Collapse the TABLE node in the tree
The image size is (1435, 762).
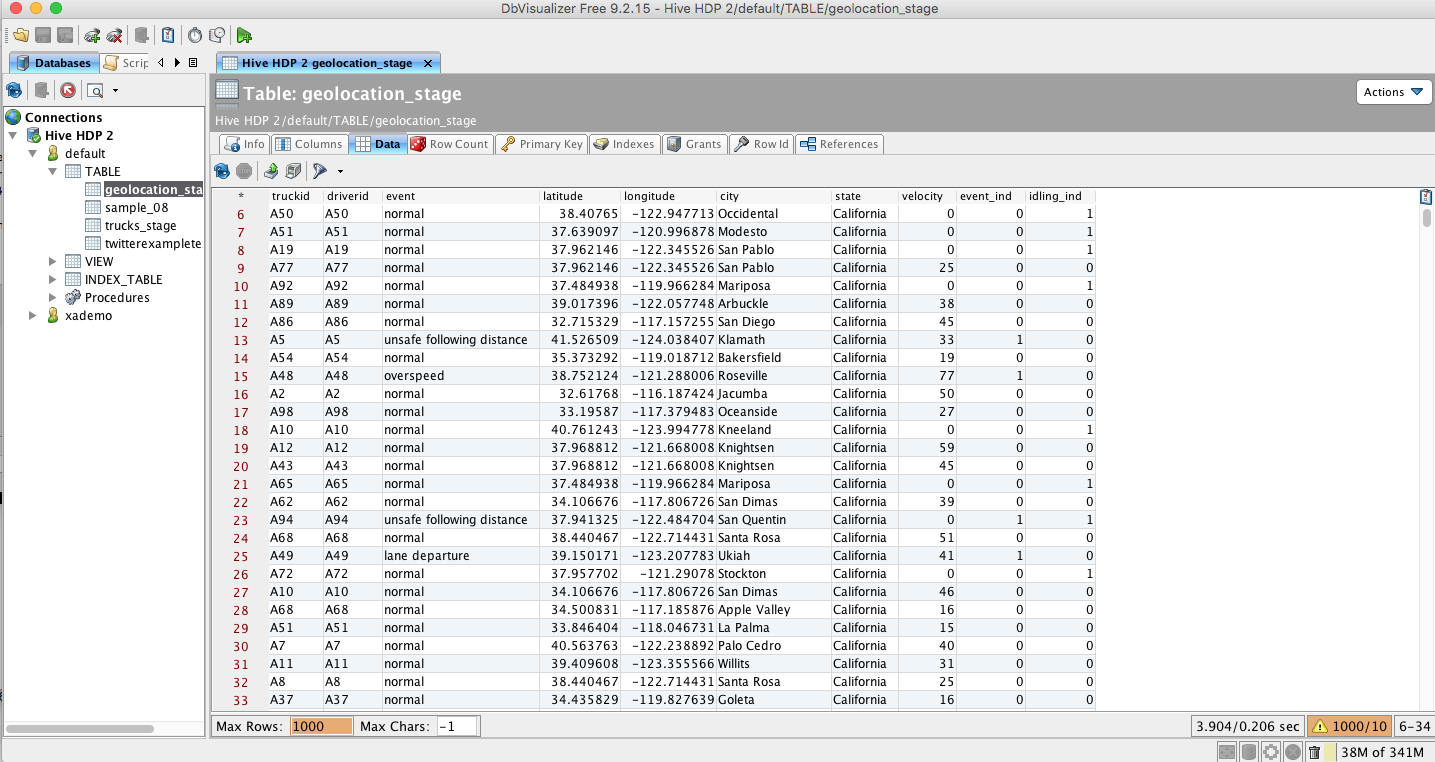tap(52, 170)
